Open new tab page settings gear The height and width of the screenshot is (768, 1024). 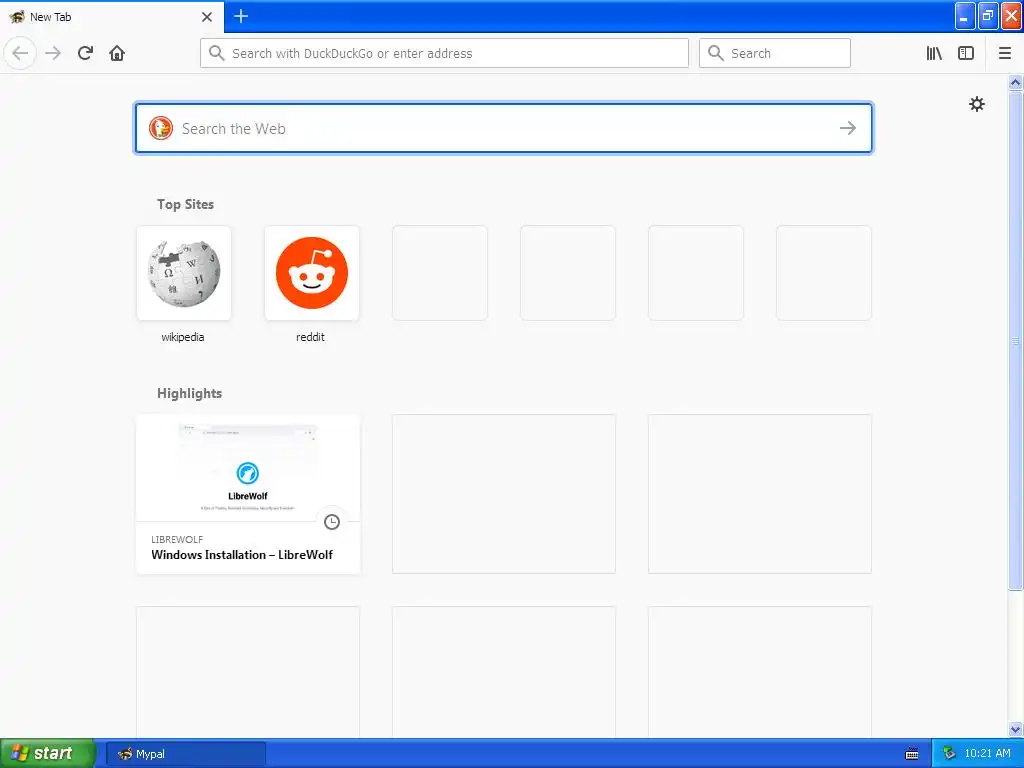click(x=976, y=104)
